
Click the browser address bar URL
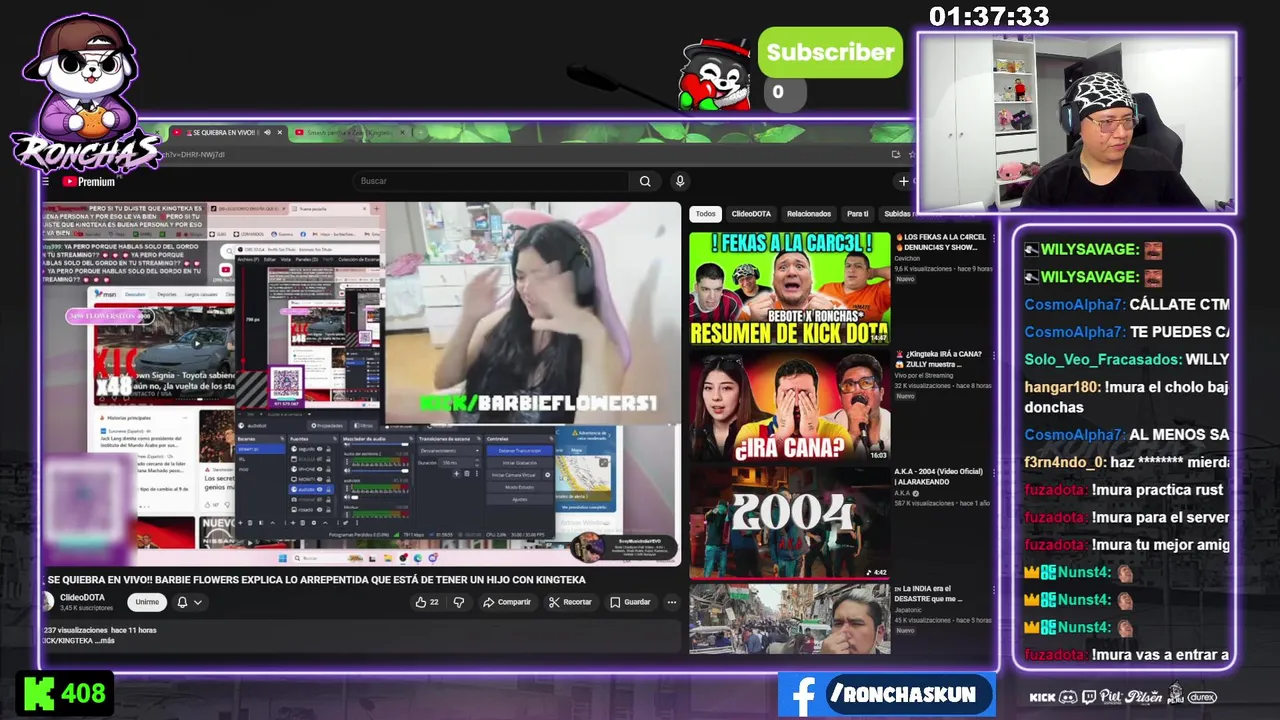(x=194, y=155)
